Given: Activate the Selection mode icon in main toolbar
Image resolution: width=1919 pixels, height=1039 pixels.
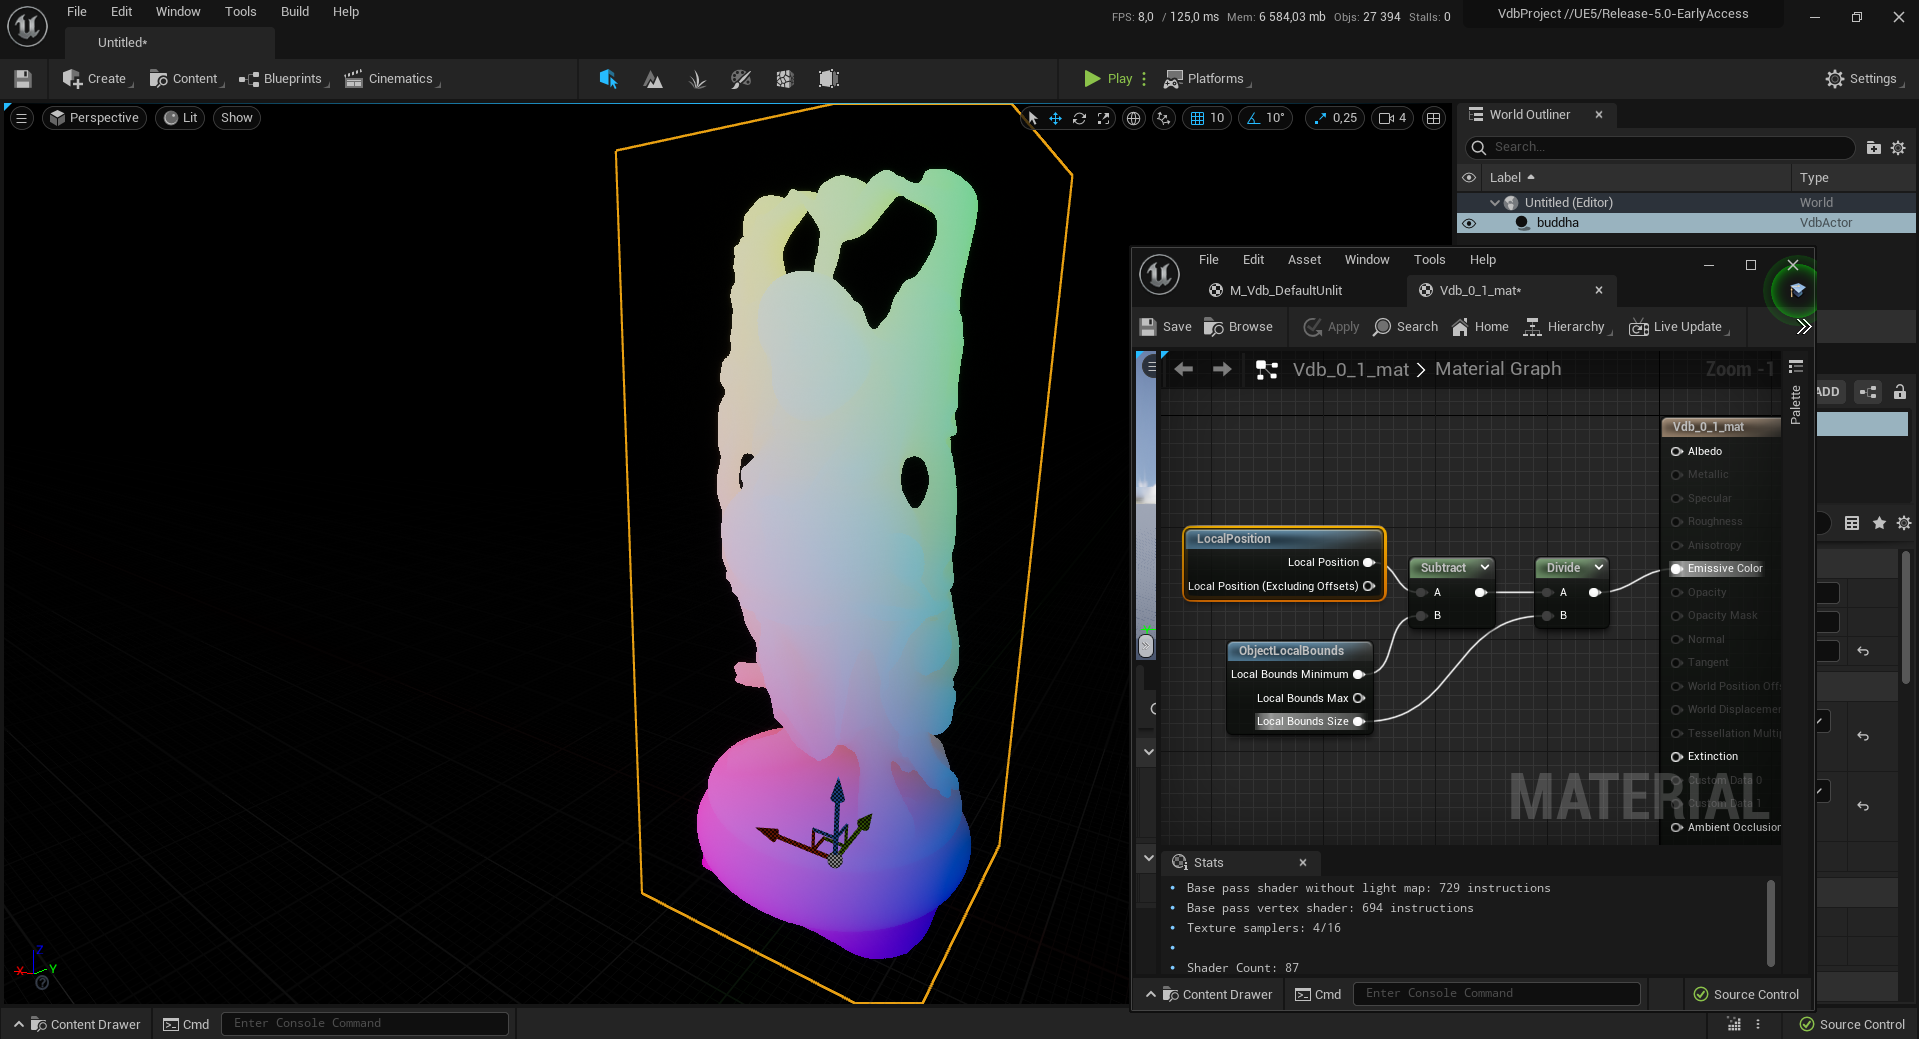Looking at the screenshot, I should click(x=608, y=79).
